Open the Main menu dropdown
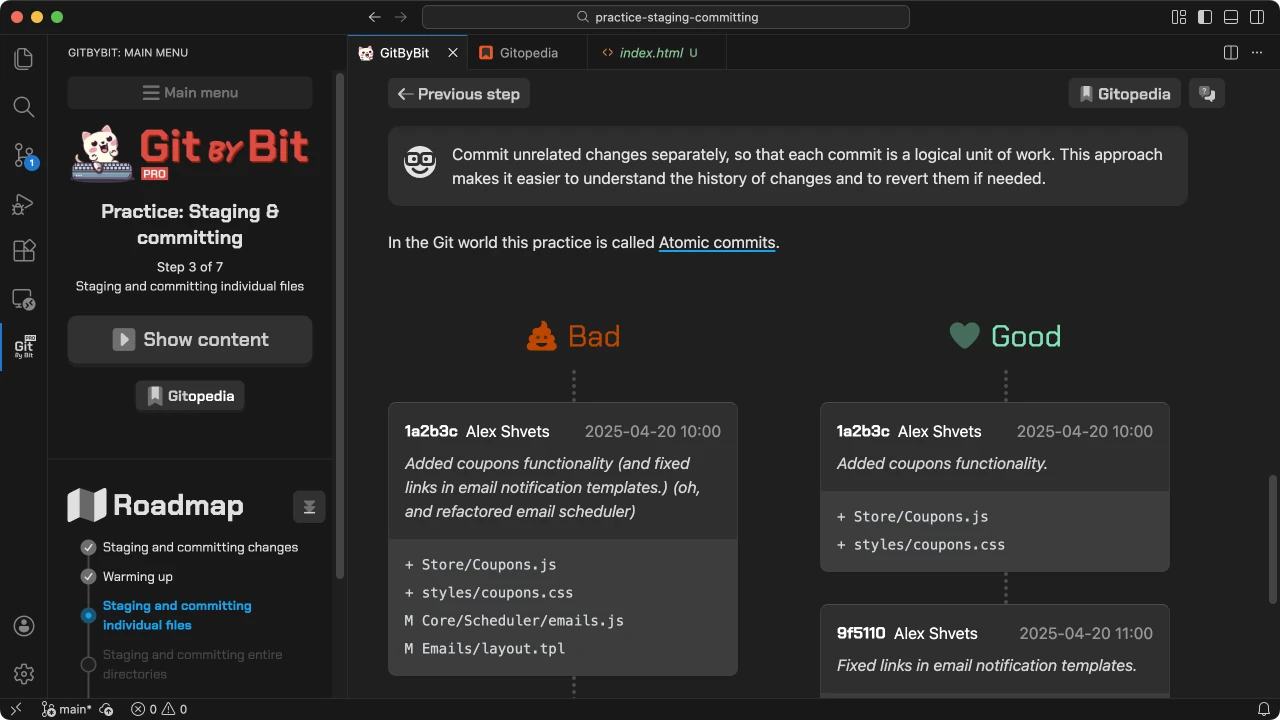 pos(190,93)
